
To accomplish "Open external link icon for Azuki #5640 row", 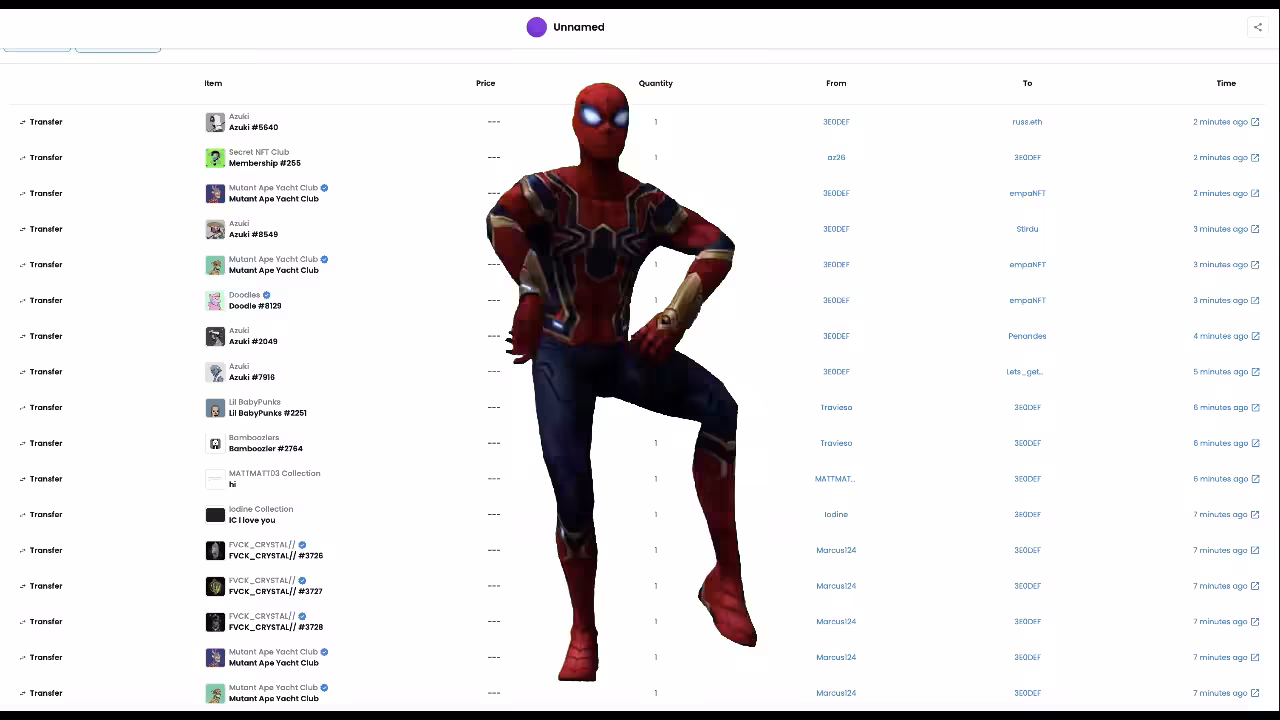I will click(x=1255, y=122).
